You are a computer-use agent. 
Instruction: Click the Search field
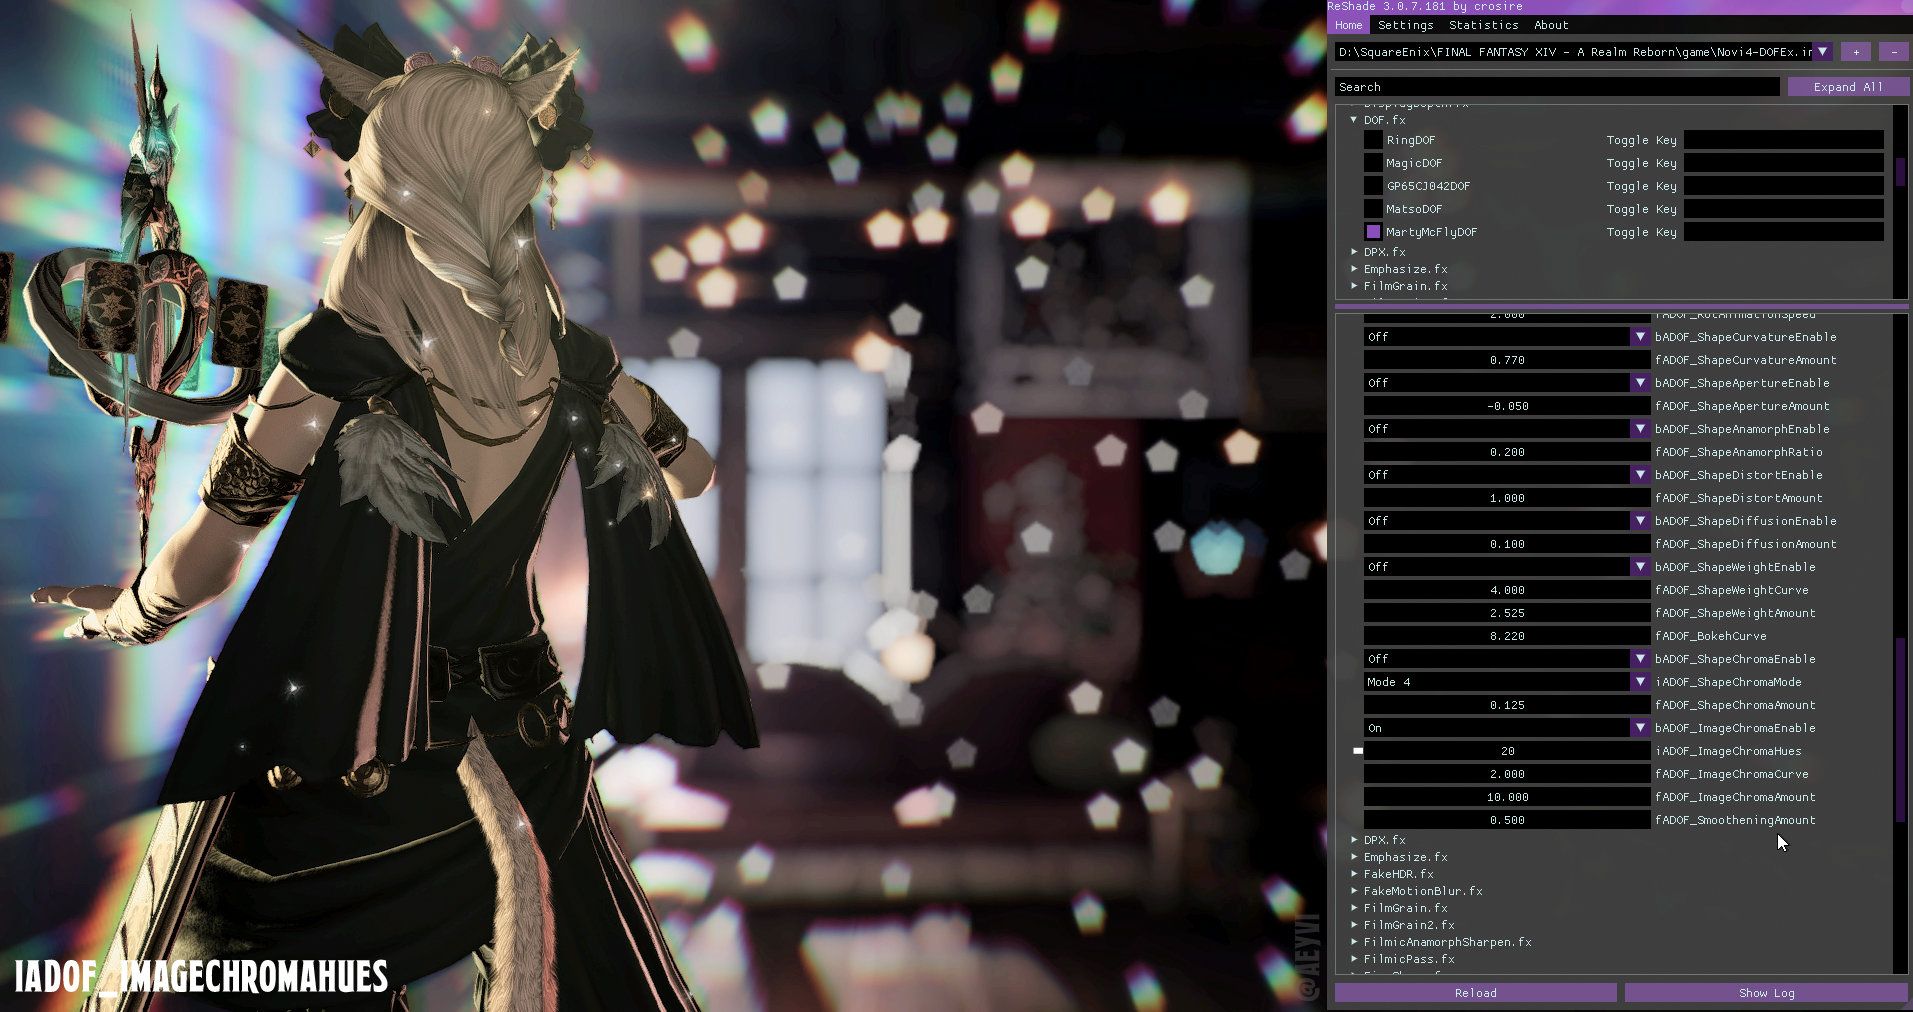click(1557, 87)
